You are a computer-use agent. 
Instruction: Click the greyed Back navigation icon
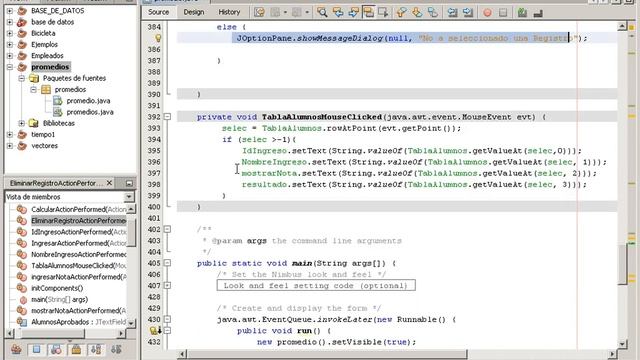click(276, 12)
